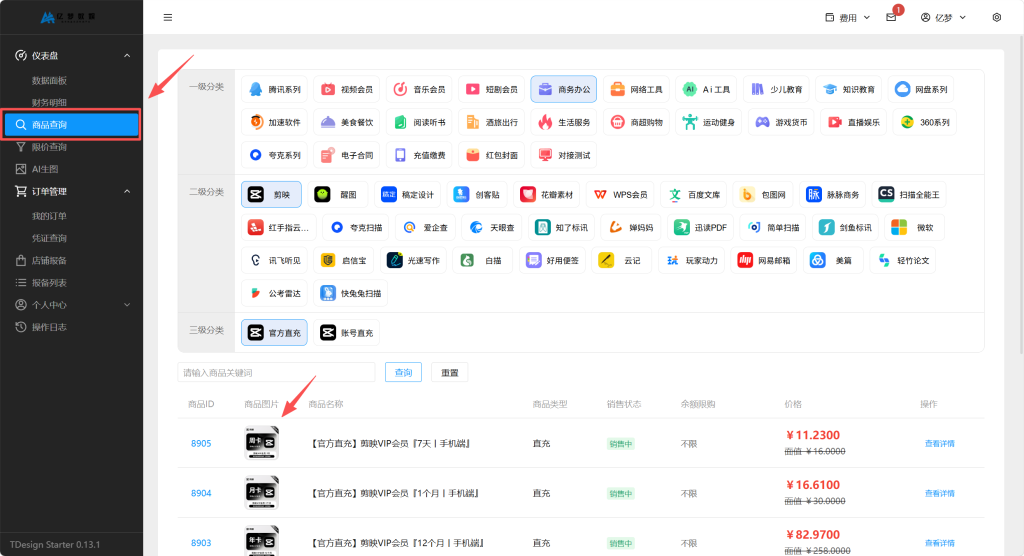Select the 商务办公 category

(564, 90)
